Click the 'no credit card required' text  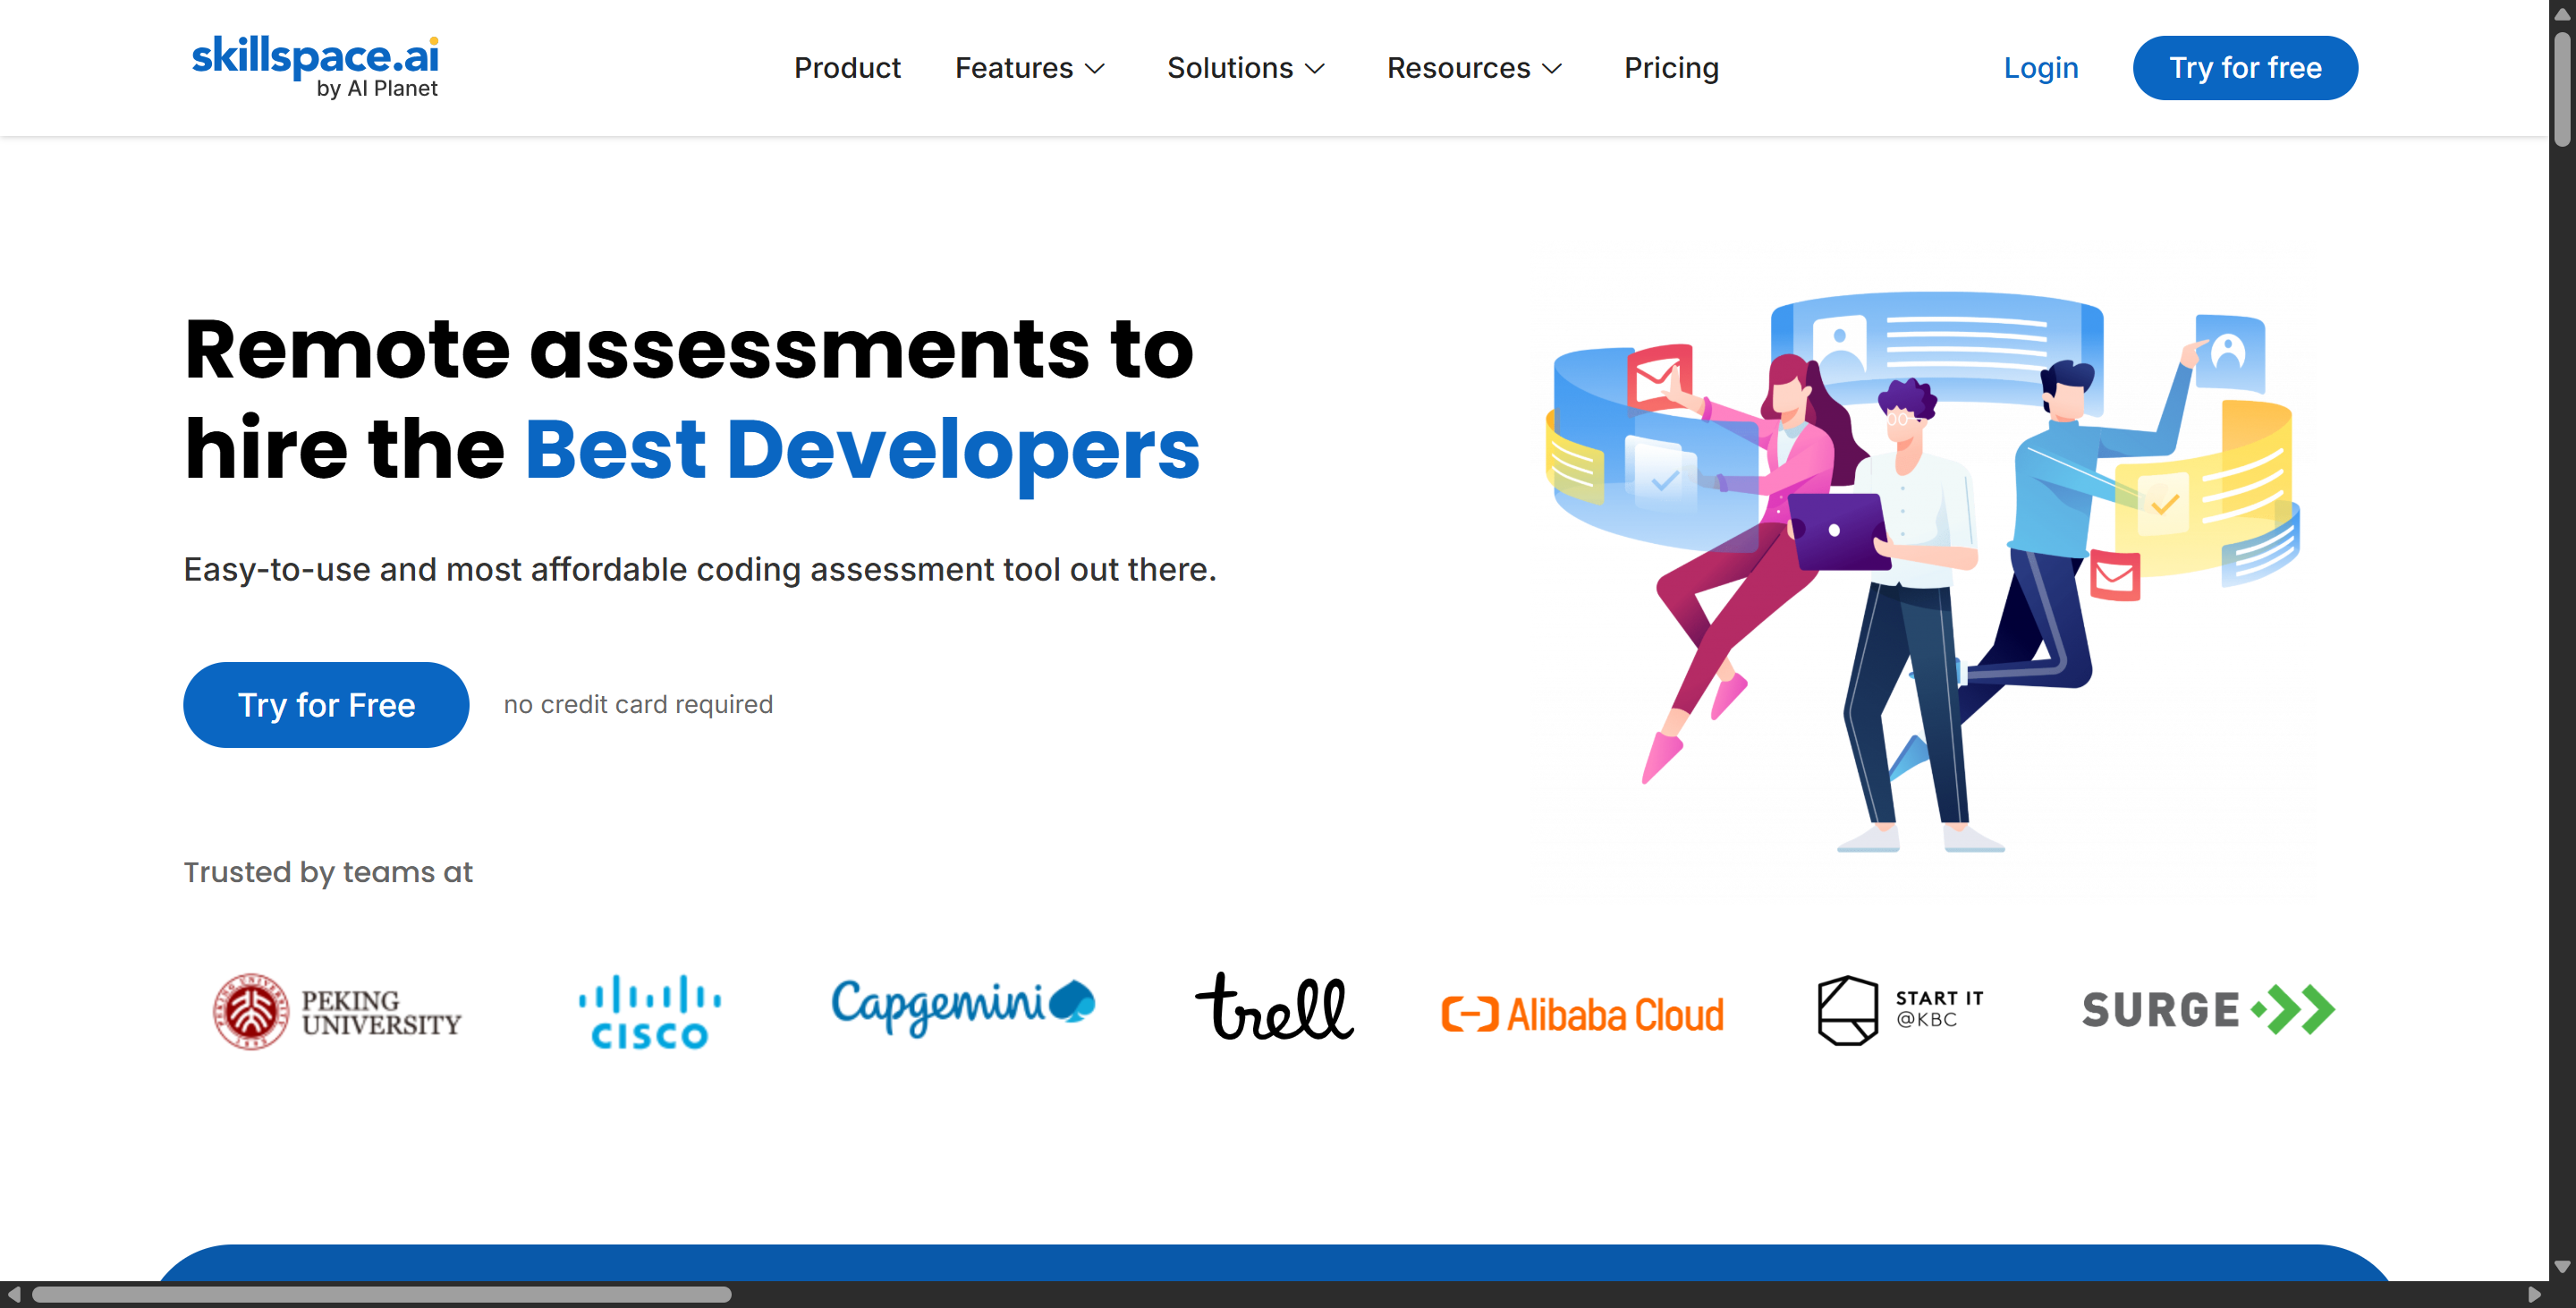click(638, 705)
